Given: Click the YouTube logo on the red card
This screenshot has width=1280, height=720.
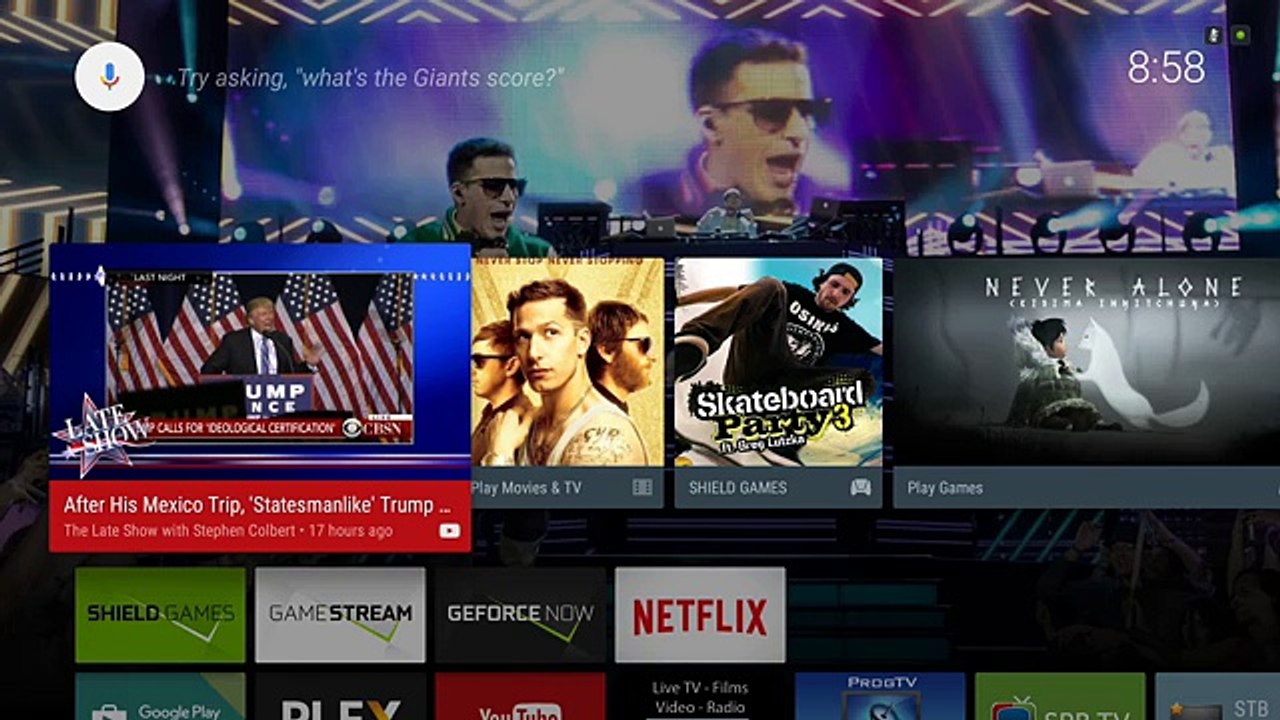Looking at the screenshot, I should pos(450,531).
